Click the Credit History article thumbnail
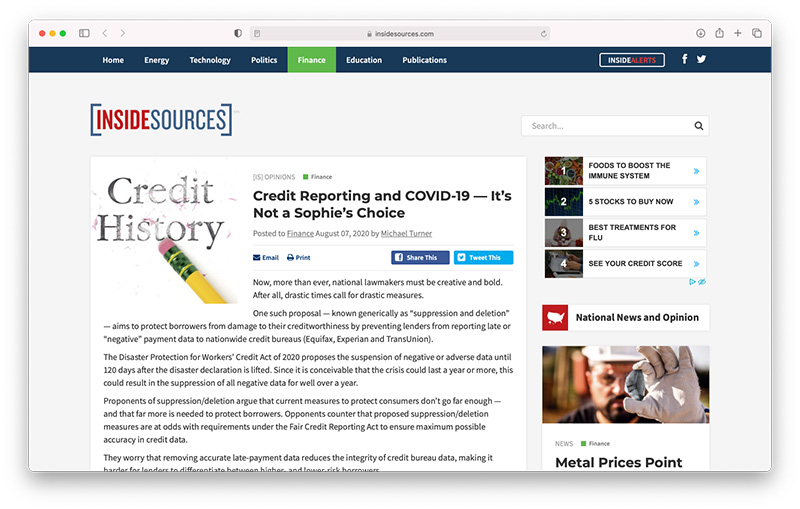The width and height of the screenshot is (800, 509). [x=167, y=235]
